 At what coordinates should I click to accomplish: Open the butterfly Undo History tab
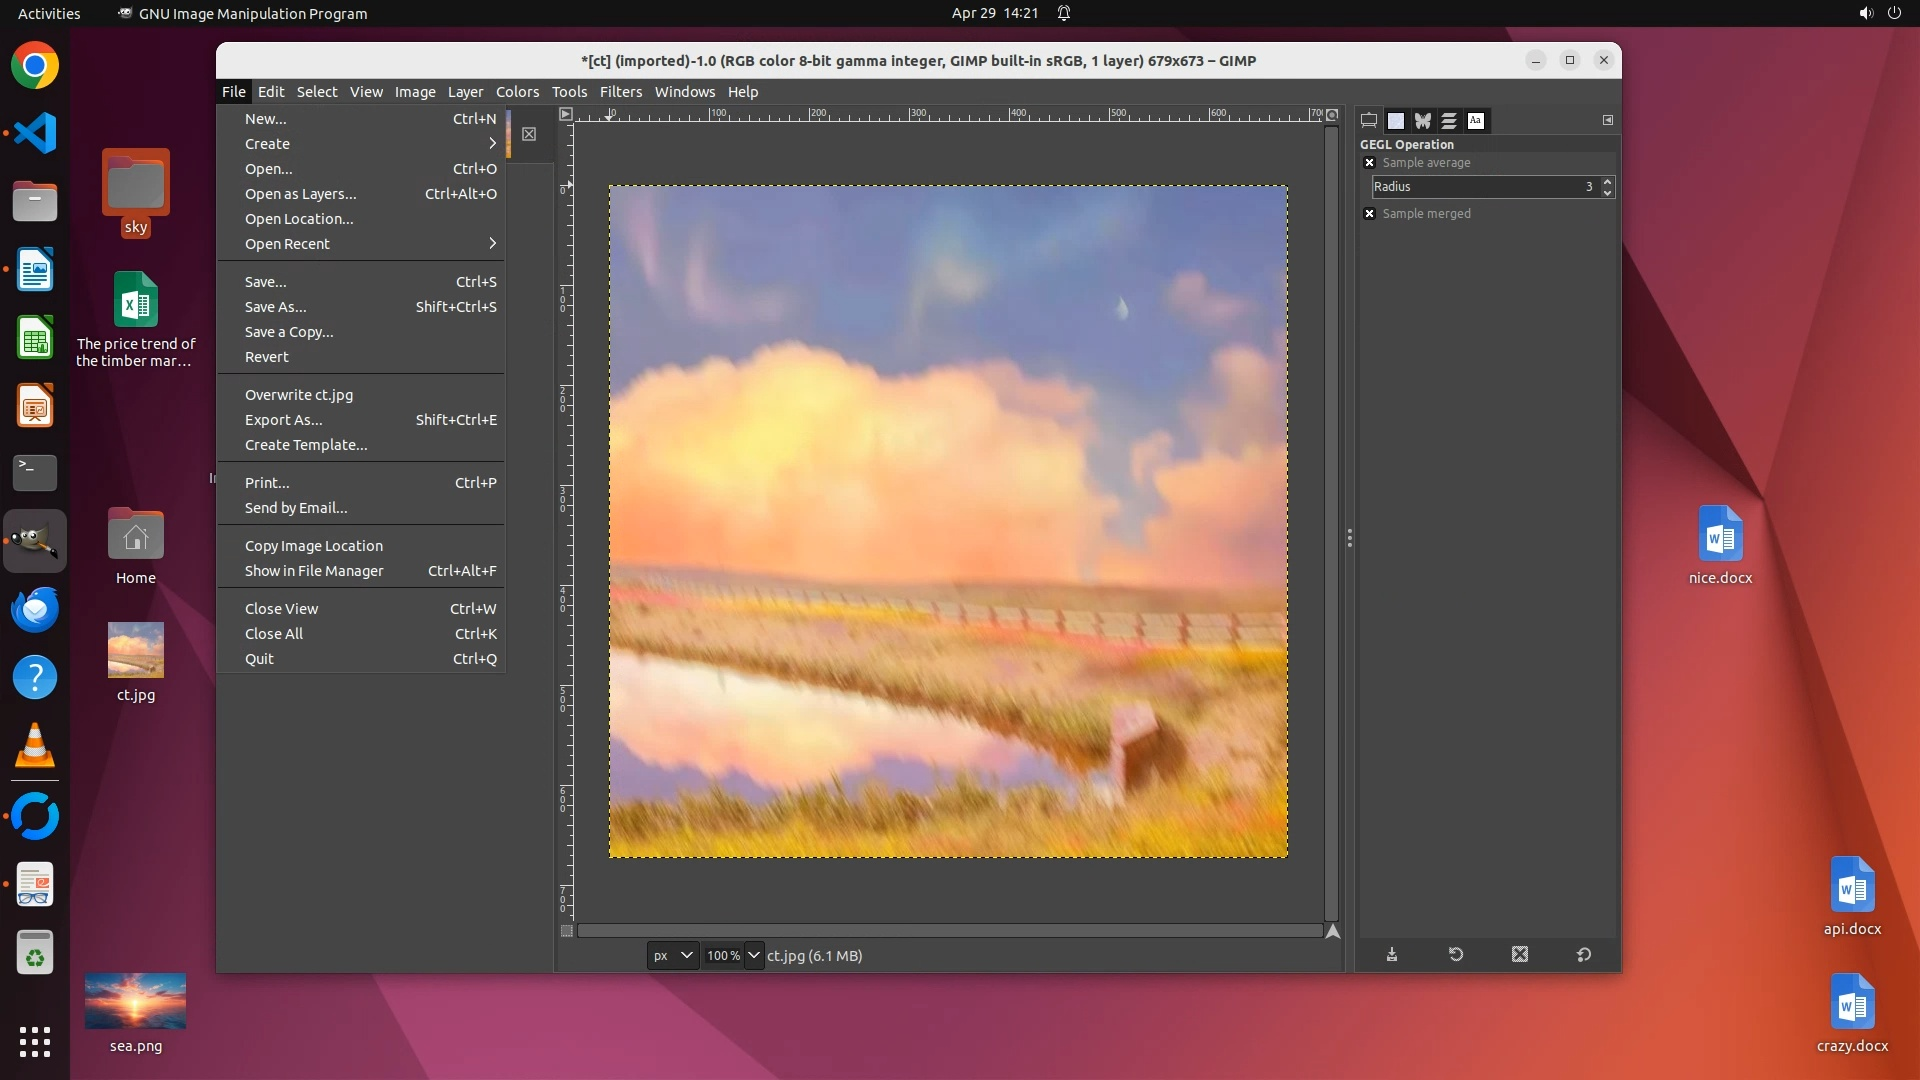pos(1422,121)
